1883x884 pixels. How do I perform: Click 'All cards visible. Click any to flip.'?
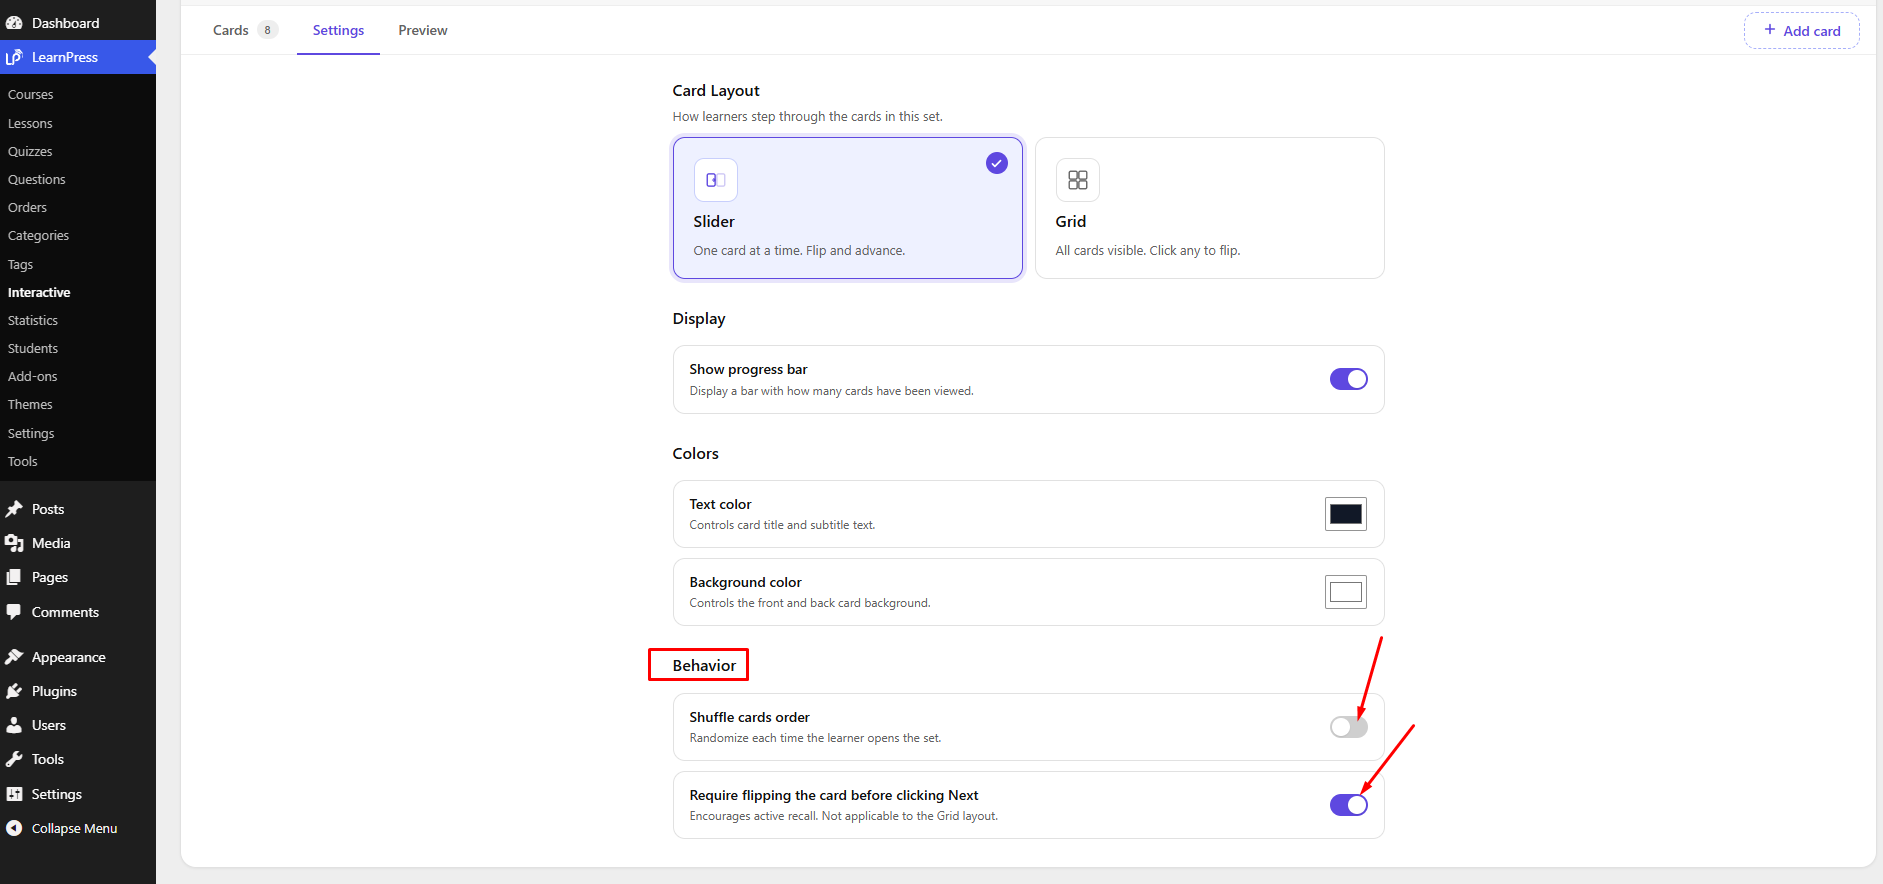tap(1148, 251)
